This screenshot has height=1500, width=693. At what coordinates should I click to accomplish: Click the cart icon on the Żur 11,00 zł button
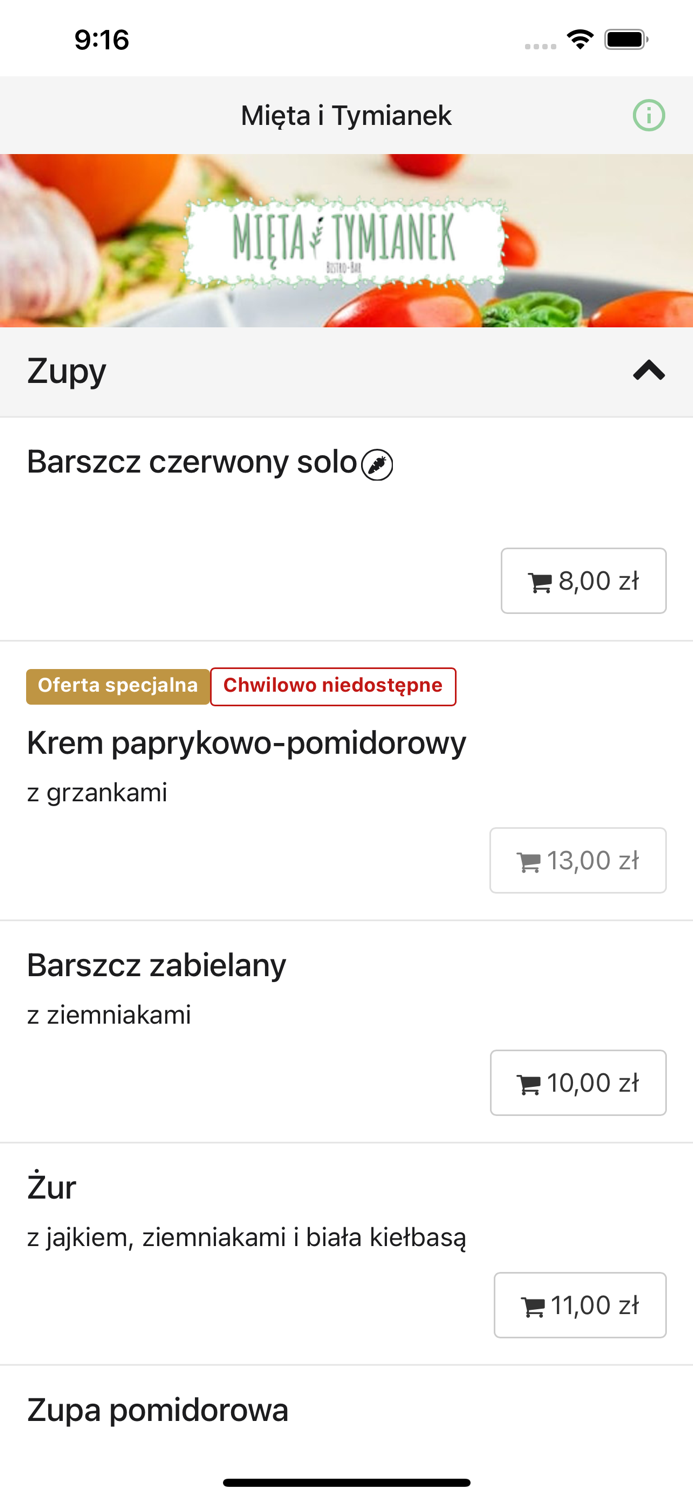point(532,1305)
